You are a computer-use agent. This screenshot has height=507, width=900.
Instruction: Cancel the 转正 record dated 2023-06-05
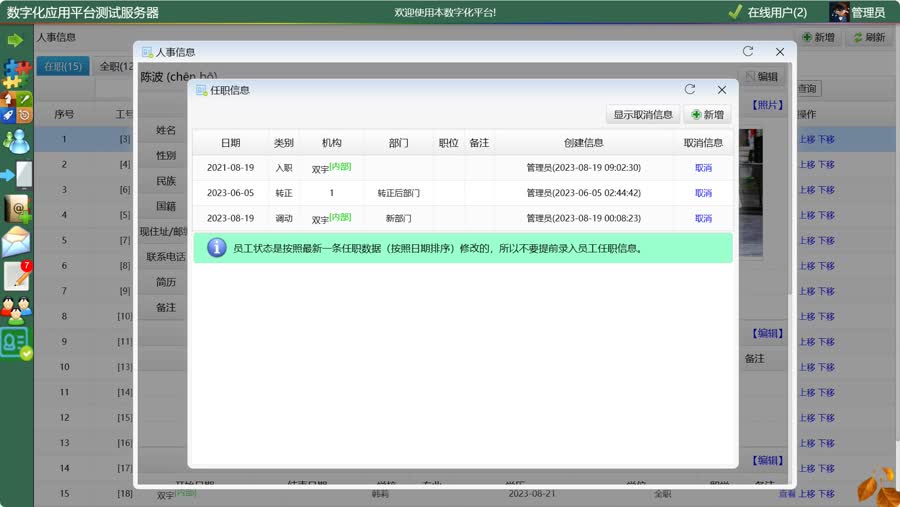click(x=703, y=193)
